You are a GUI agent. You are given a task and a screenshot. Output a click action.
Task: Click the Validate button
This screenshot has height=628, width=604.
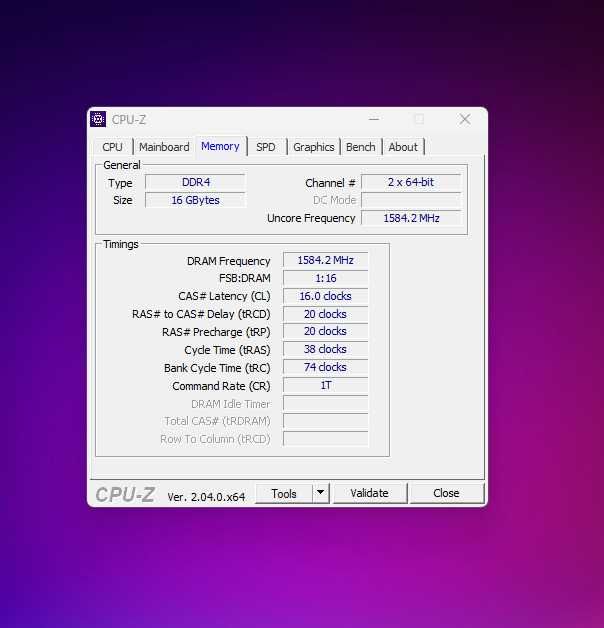(x=369, y=493)
